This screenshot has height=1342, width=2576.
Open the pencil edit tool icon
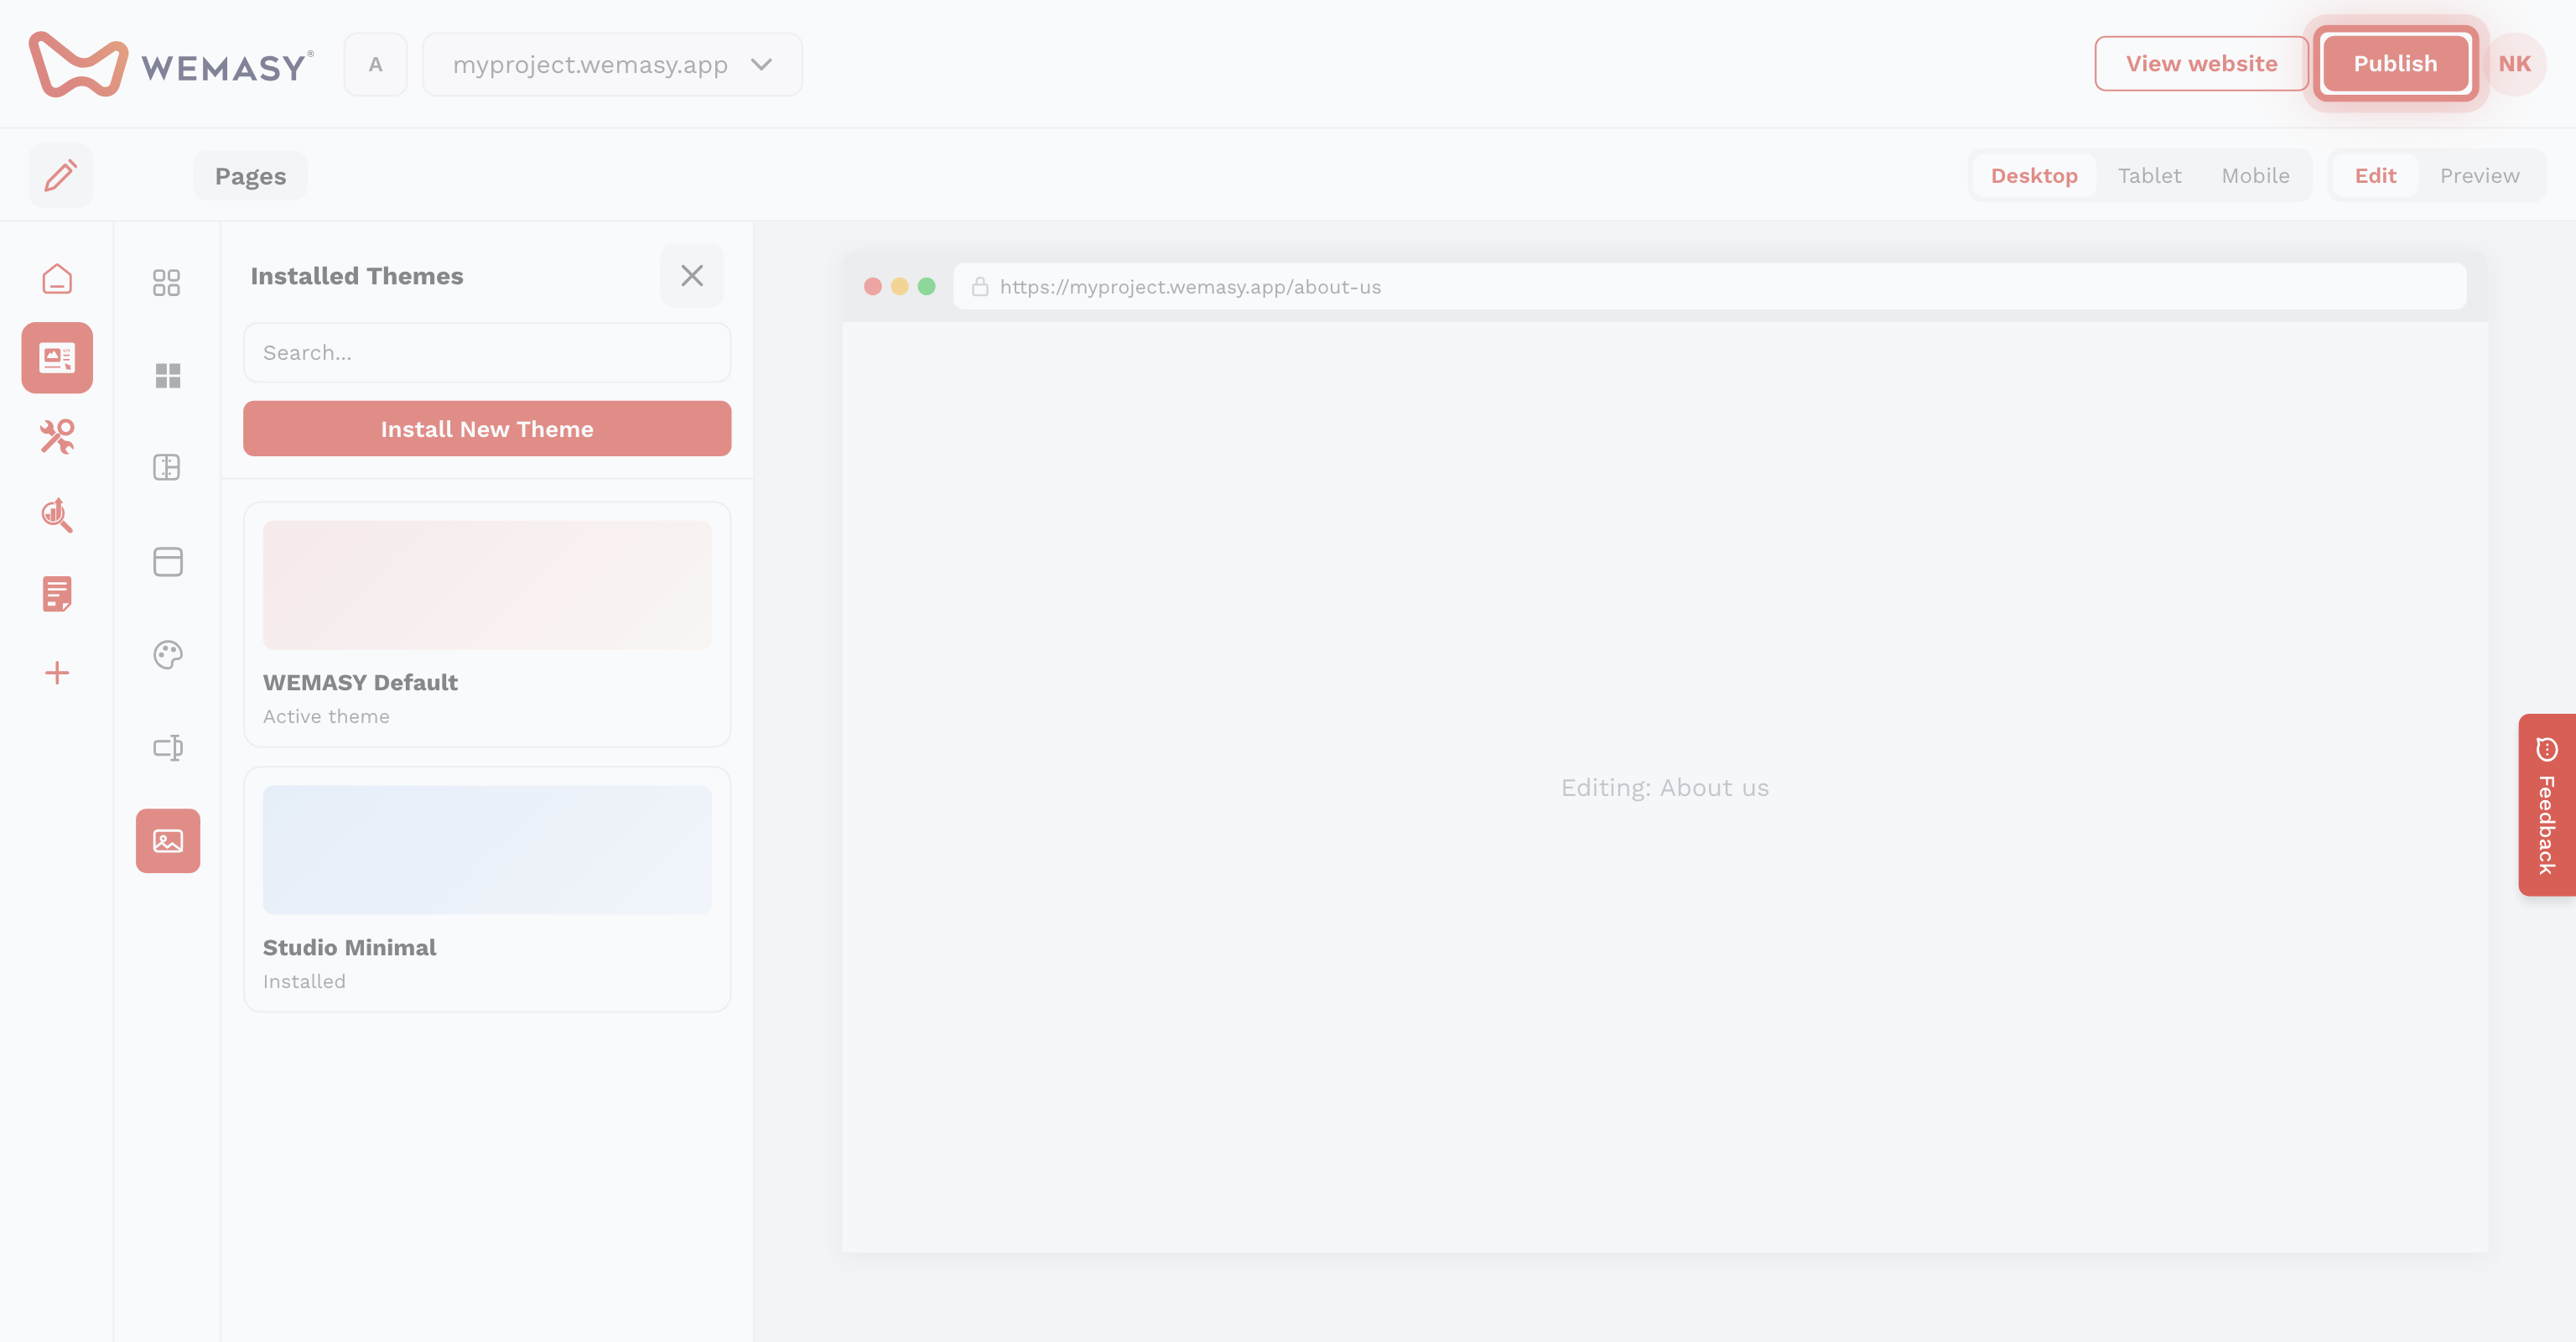click(x=60, y=175)
